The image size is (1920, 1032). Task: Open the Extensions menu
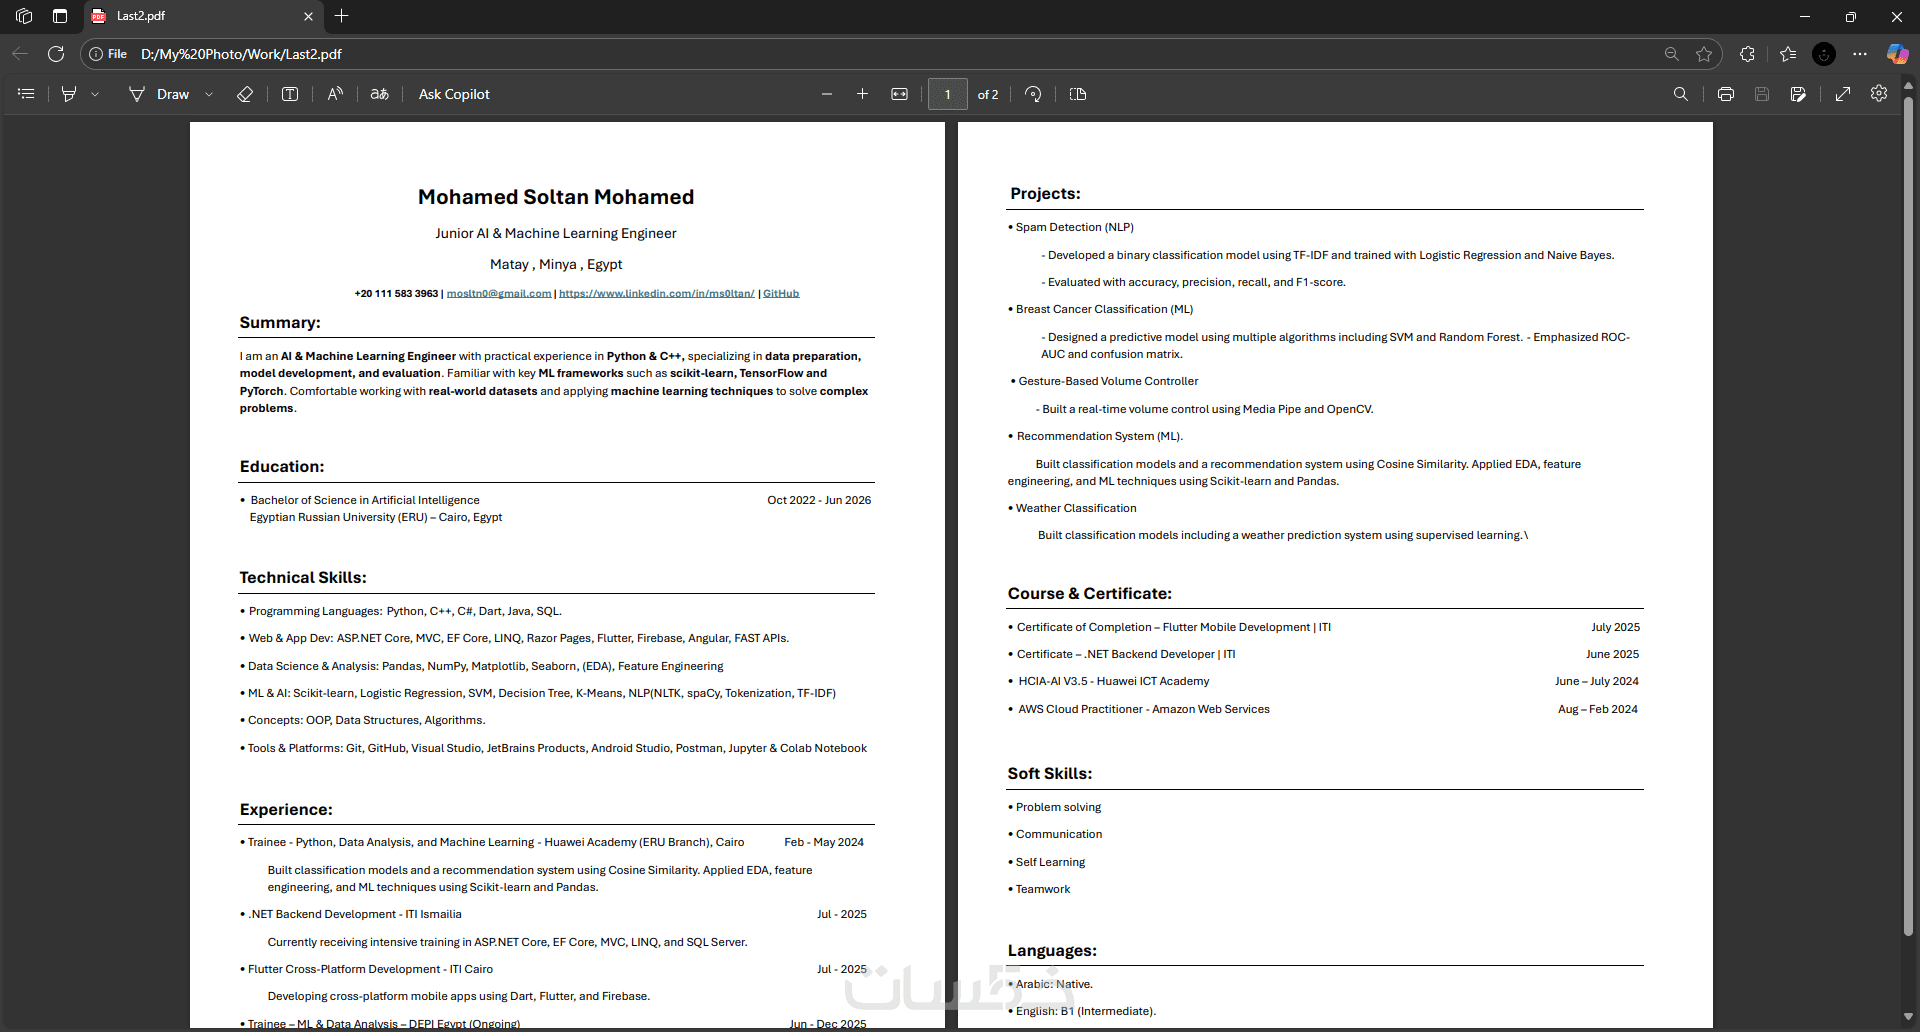pyautogui.click(x=1748, y=54)
